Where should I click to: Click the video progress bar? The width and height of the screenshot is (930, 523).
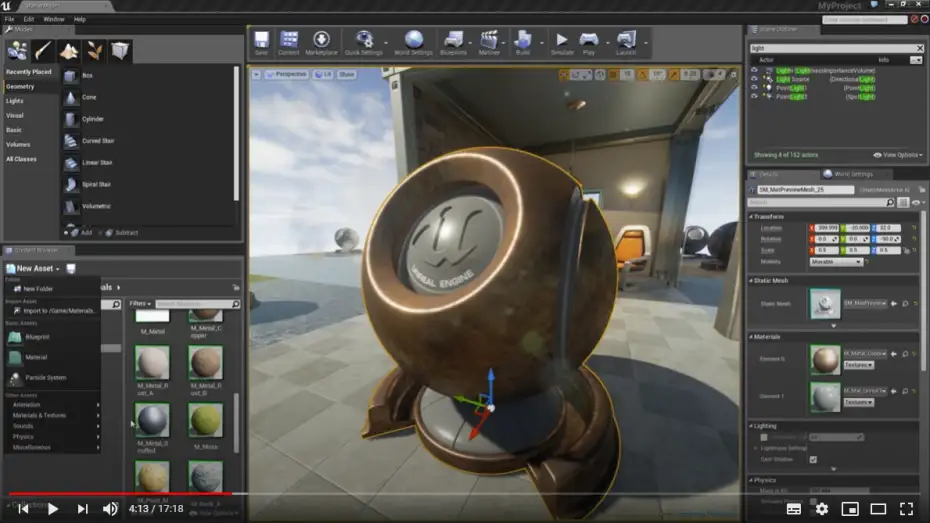[465, 493]
